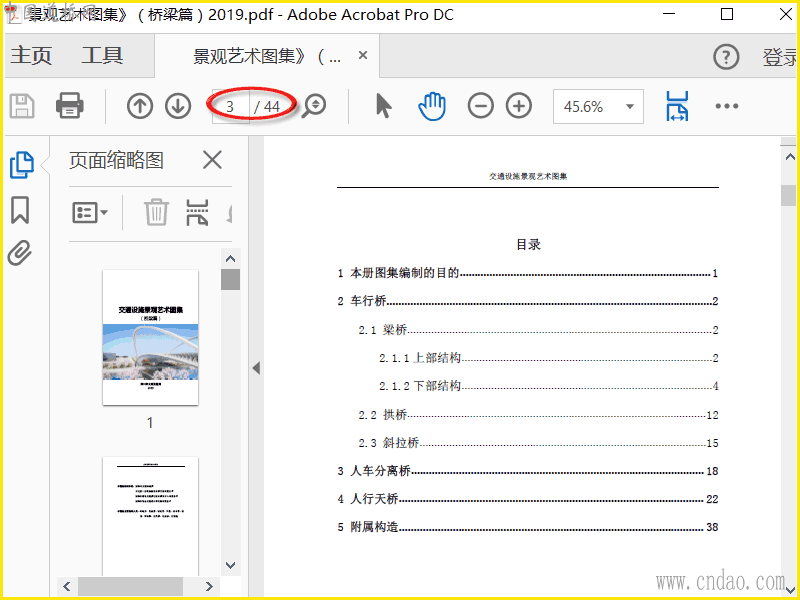Close the 页面缩略图 panel
800x600 pixels.
(x=212, y=160)
